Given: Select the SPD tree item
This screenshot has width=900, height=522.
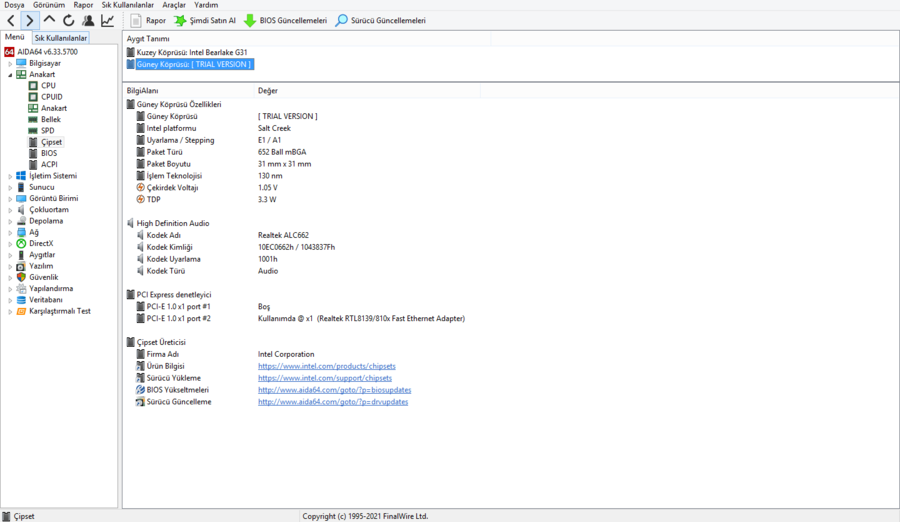Looking at the screenshot, I should click(48, 131).
